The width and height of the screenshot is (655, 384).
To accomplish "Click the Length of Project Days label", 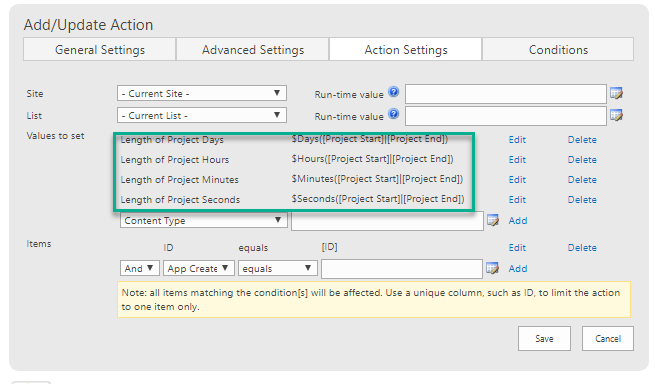I will (172, 140).
